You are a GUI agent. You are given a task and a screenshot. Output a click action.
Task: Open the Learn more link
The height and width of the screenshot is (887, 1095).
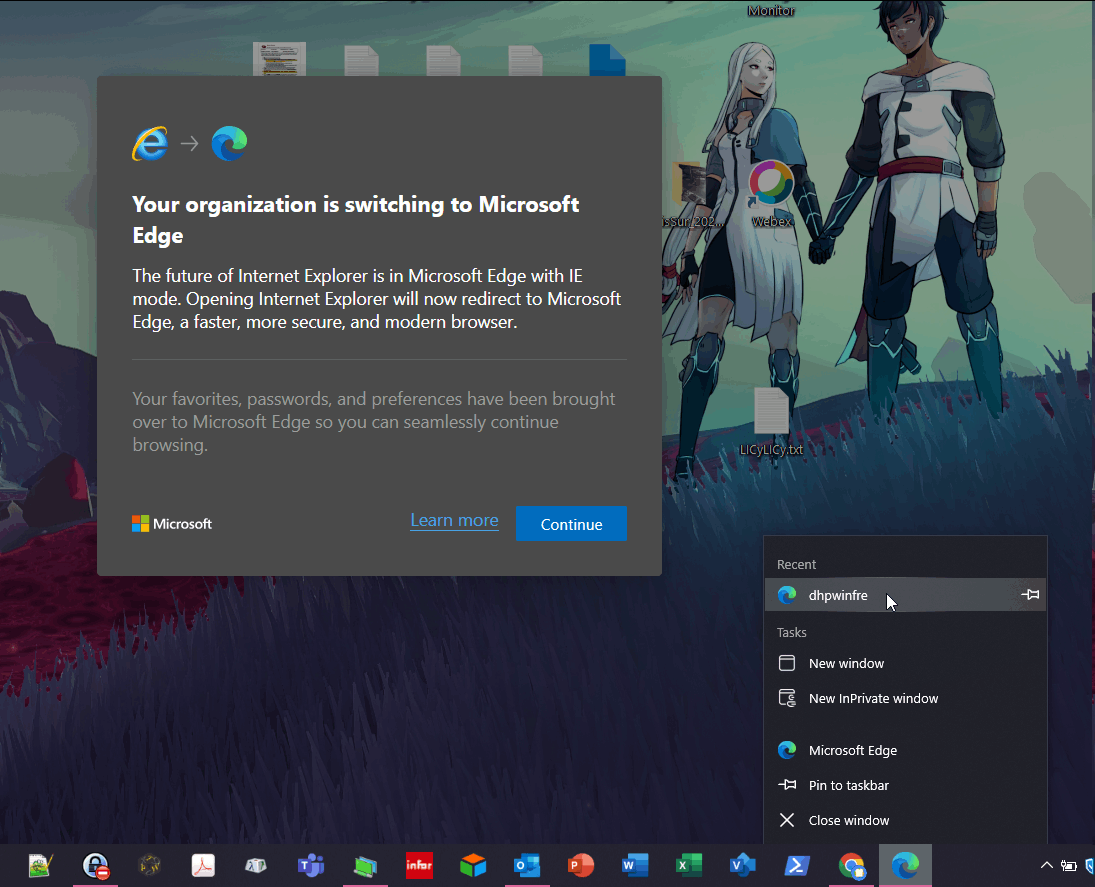(454, 520)
